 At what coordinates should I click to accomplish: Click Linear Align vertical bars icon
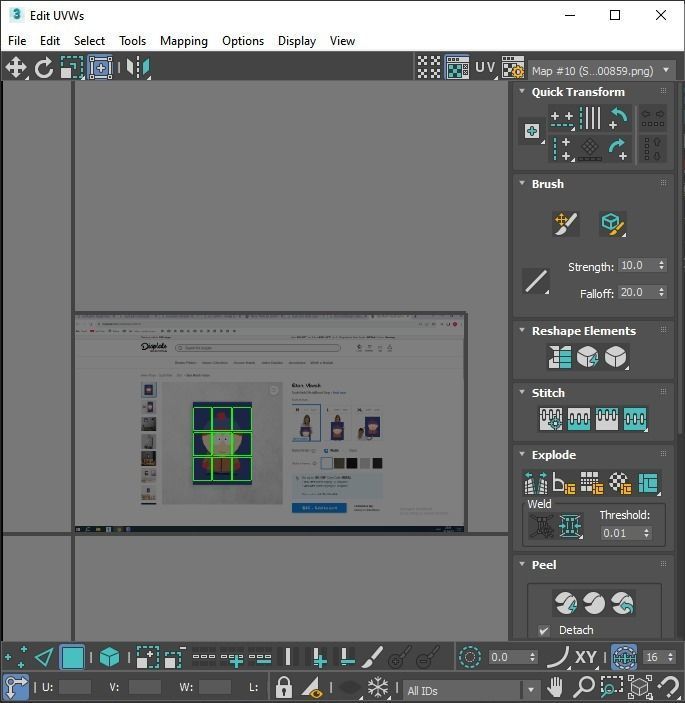[590, 118]
